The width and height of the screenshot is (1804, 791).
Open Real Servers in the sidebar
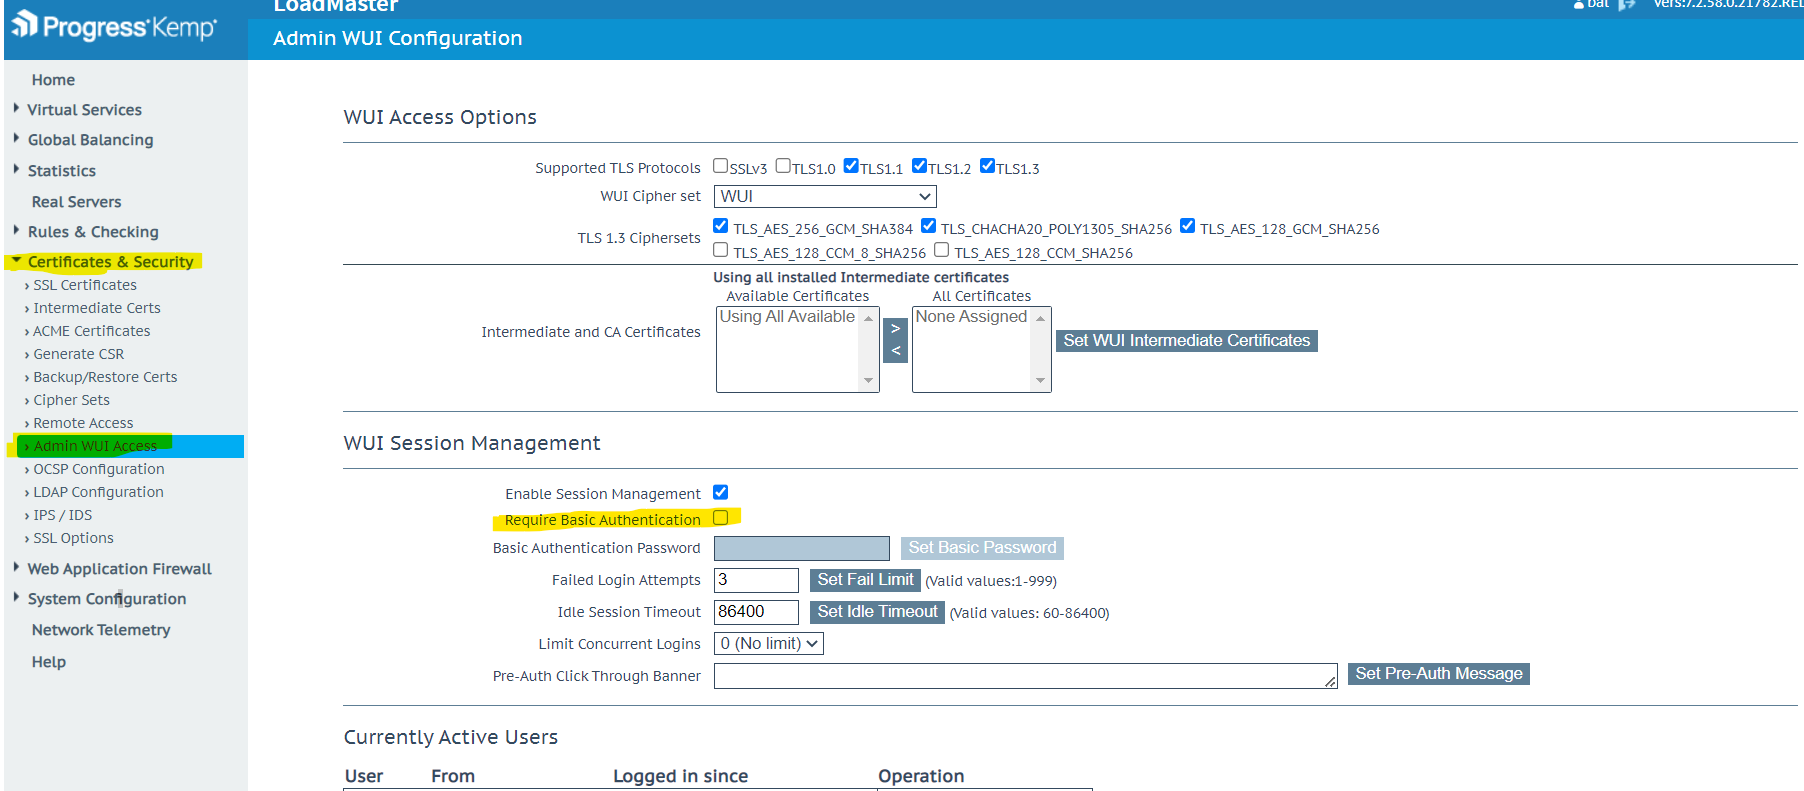[x=76, y=202]
